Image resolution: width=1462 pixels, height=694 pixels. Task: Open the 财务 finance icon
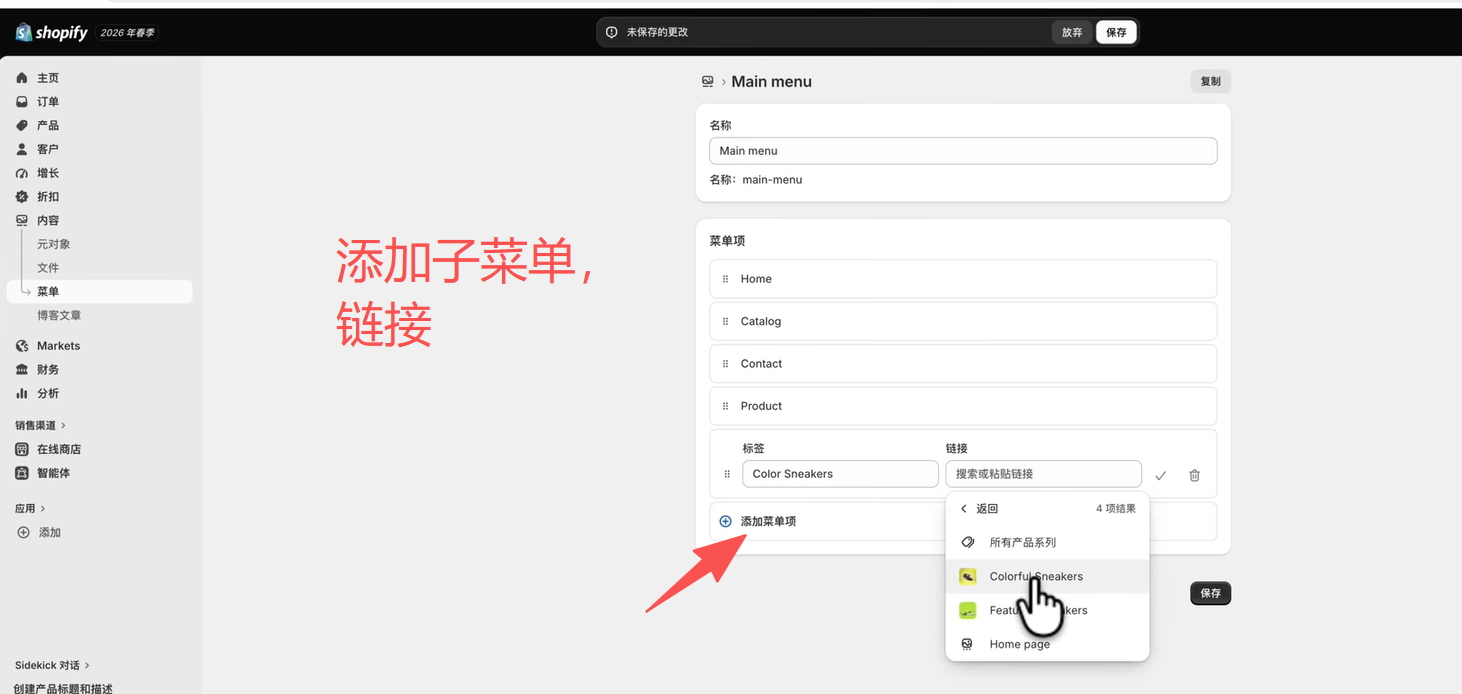click(x=22, y=370)
